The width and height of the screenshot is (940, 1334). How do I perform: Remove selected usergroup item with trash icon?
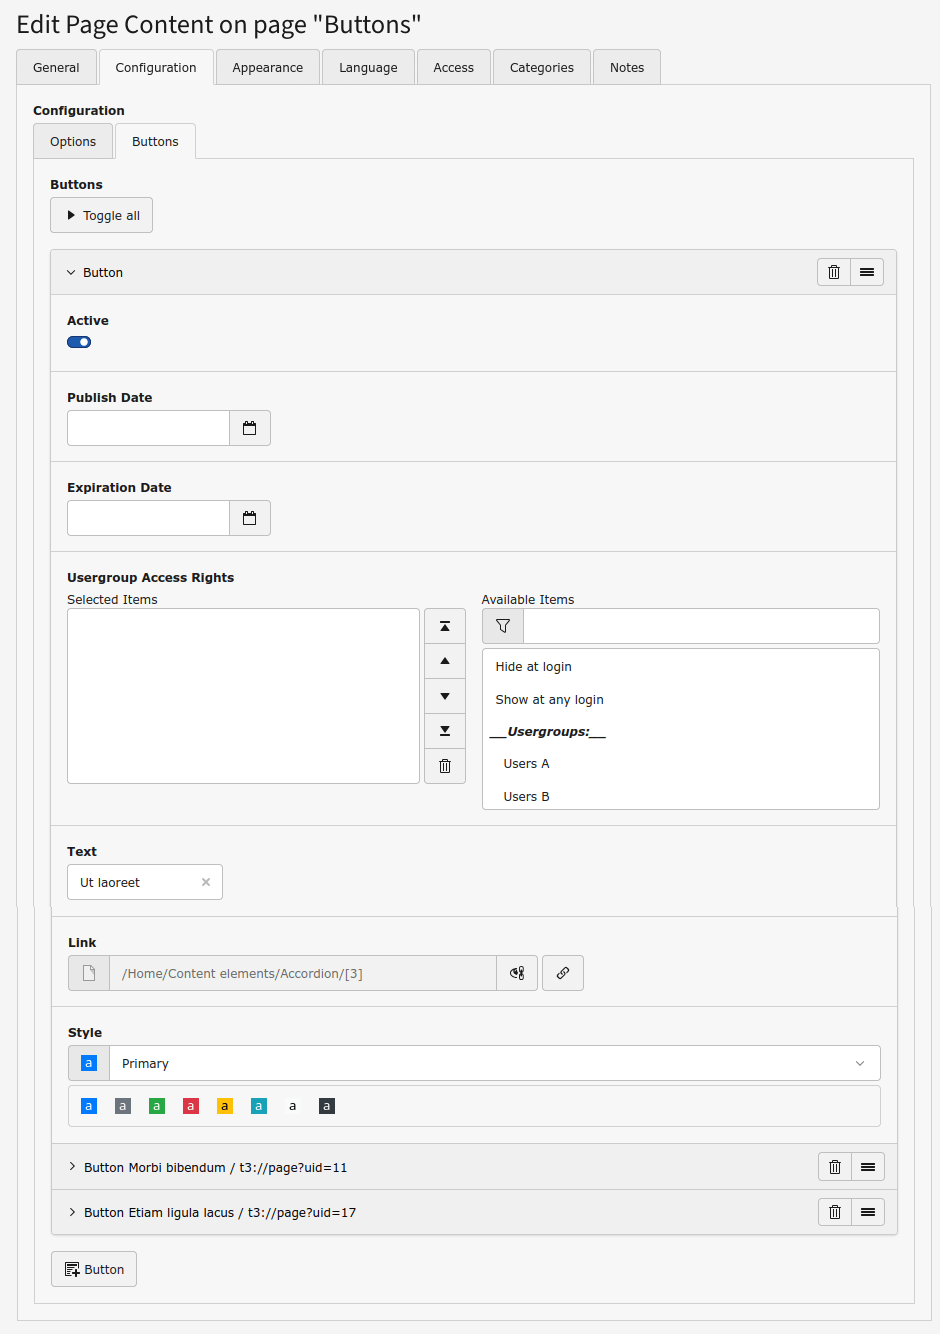coord(445,766)
